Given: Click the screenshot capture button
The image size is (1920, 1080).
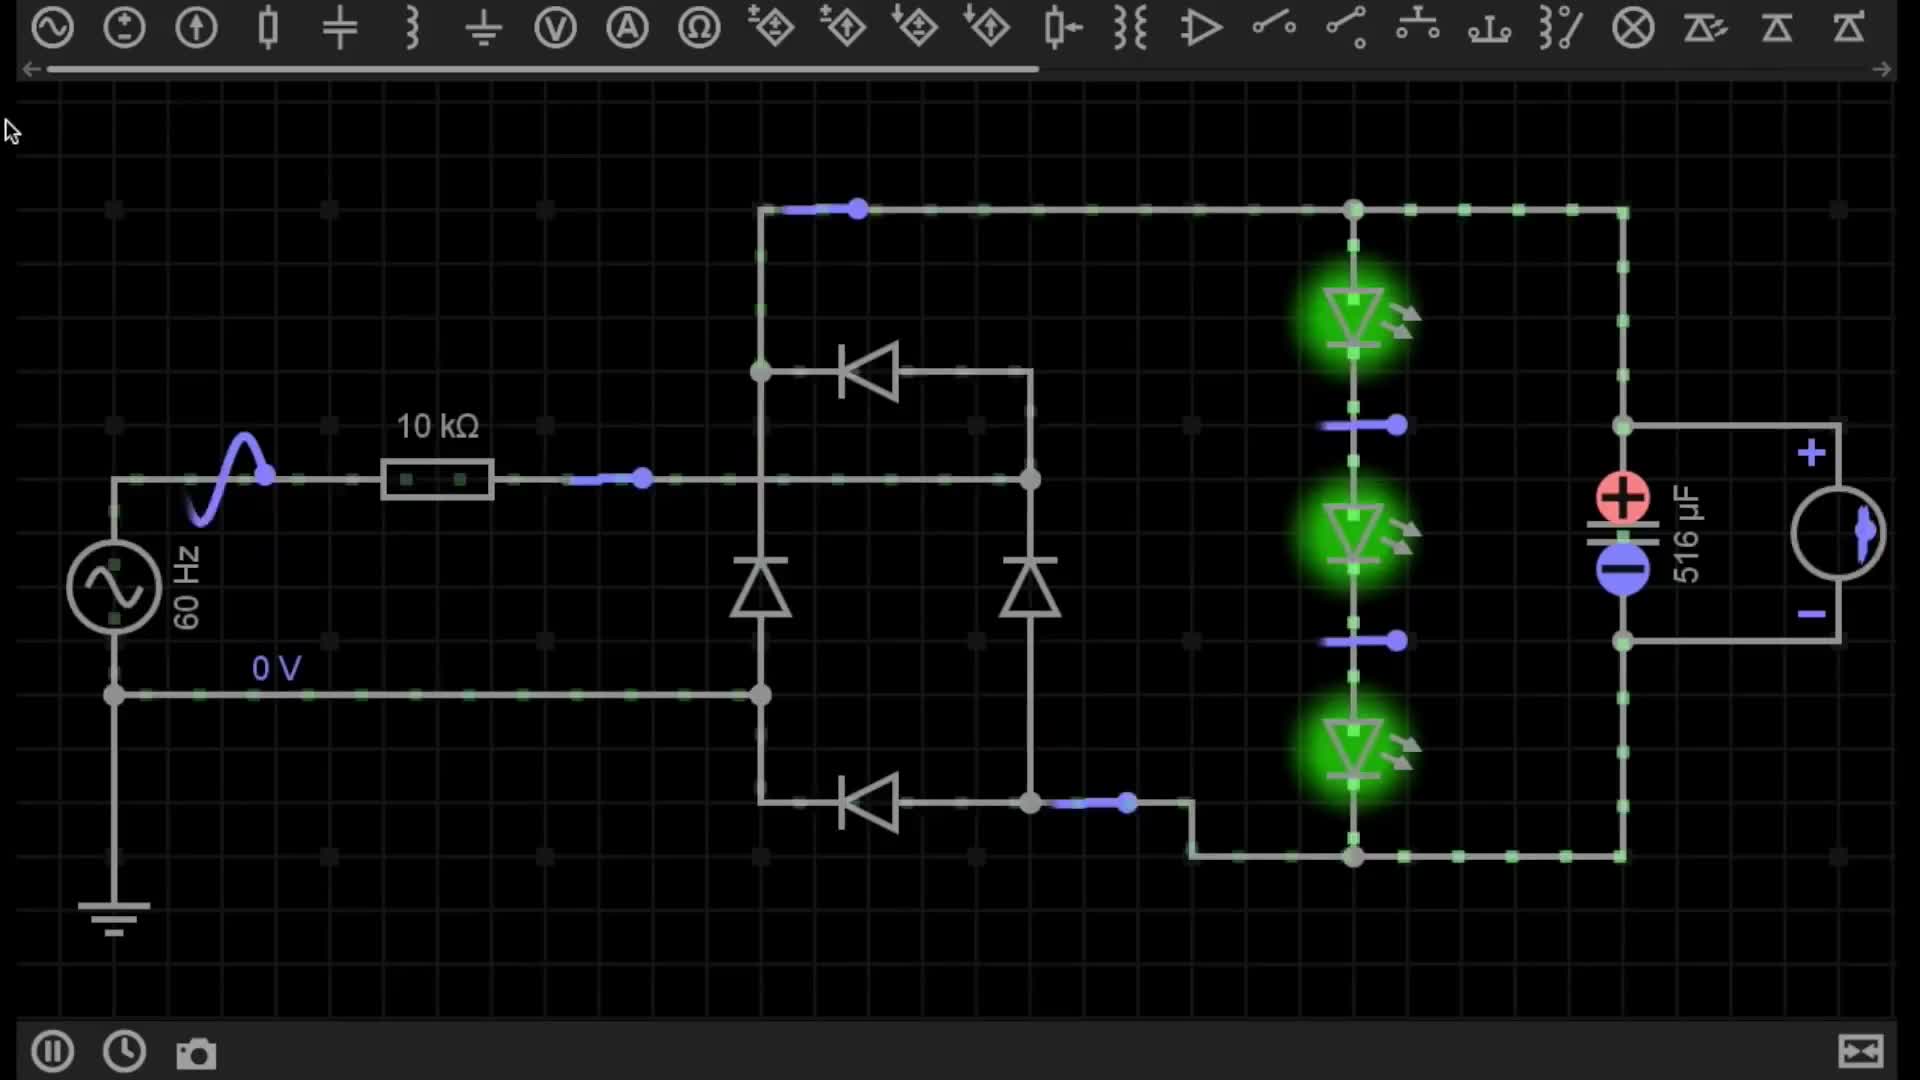Looking at the screenshot, I should [x=194, y=1051].
